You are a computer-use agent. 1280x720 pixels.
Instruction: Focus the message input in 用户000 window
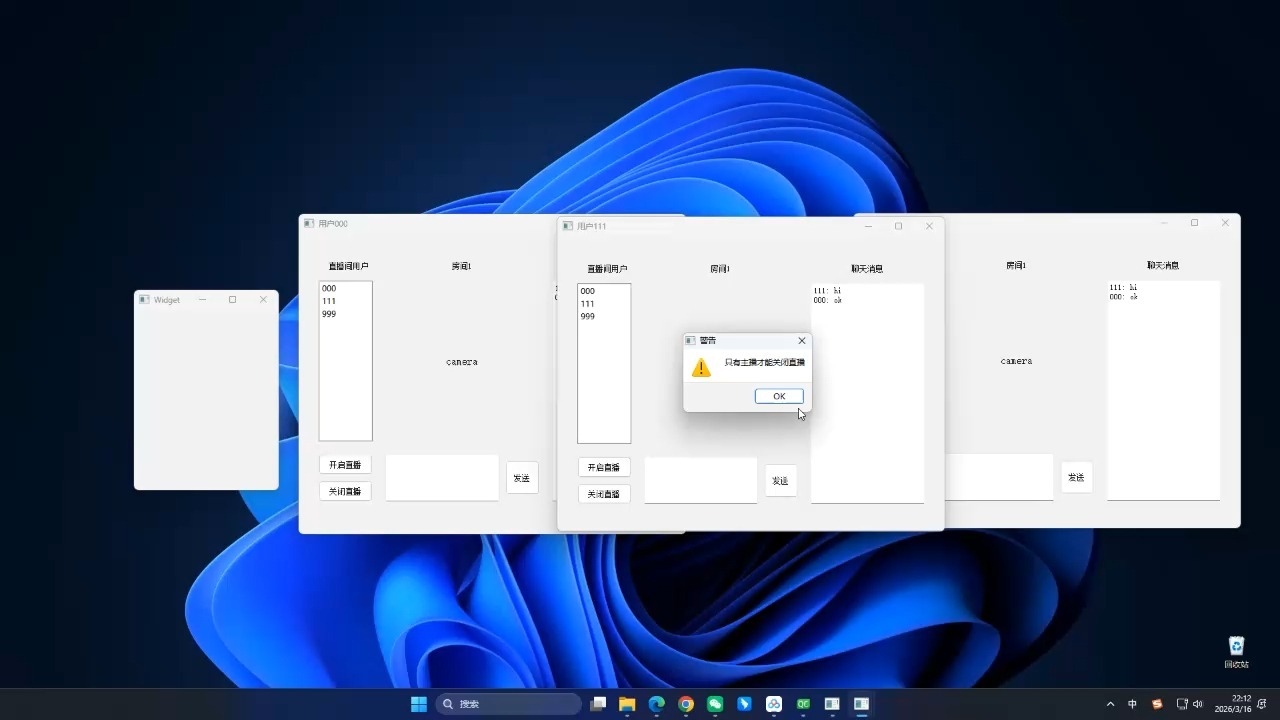point(442,478)
